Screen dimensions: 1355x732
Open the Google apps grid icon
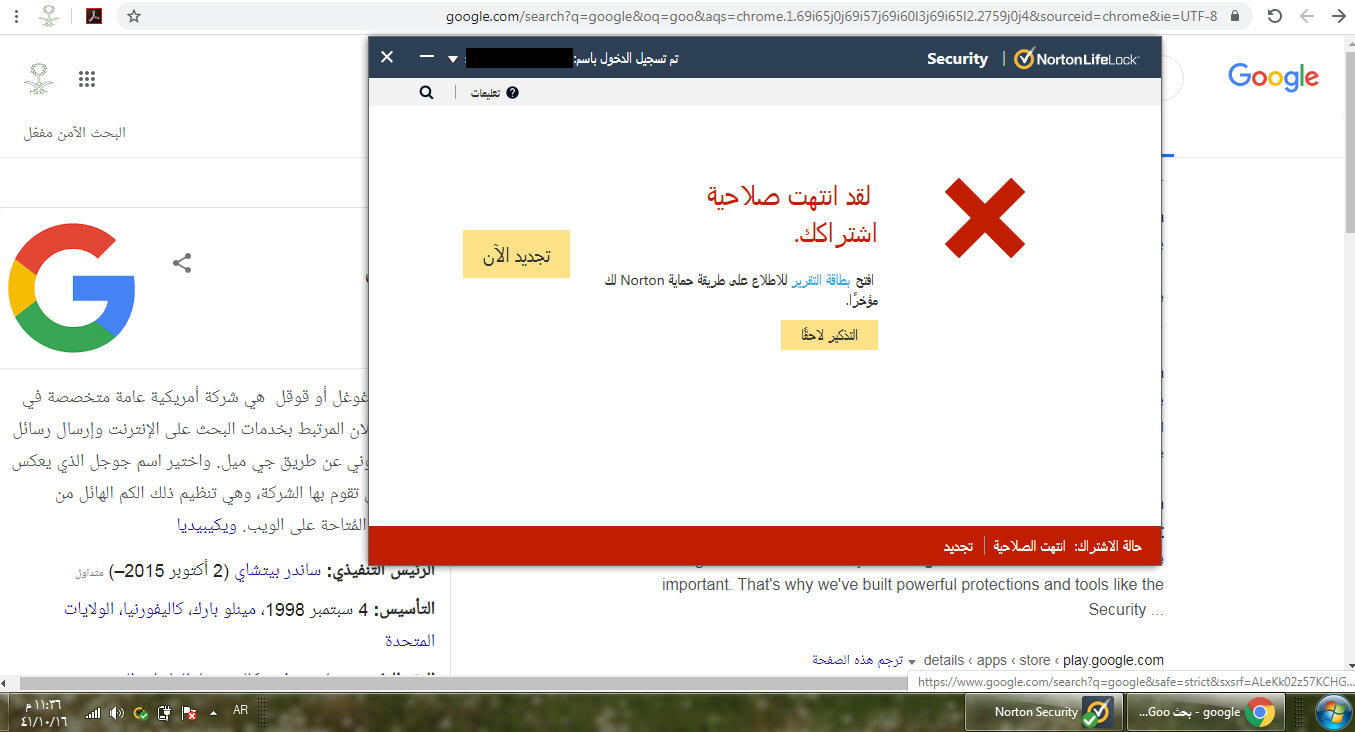point(87,80)
